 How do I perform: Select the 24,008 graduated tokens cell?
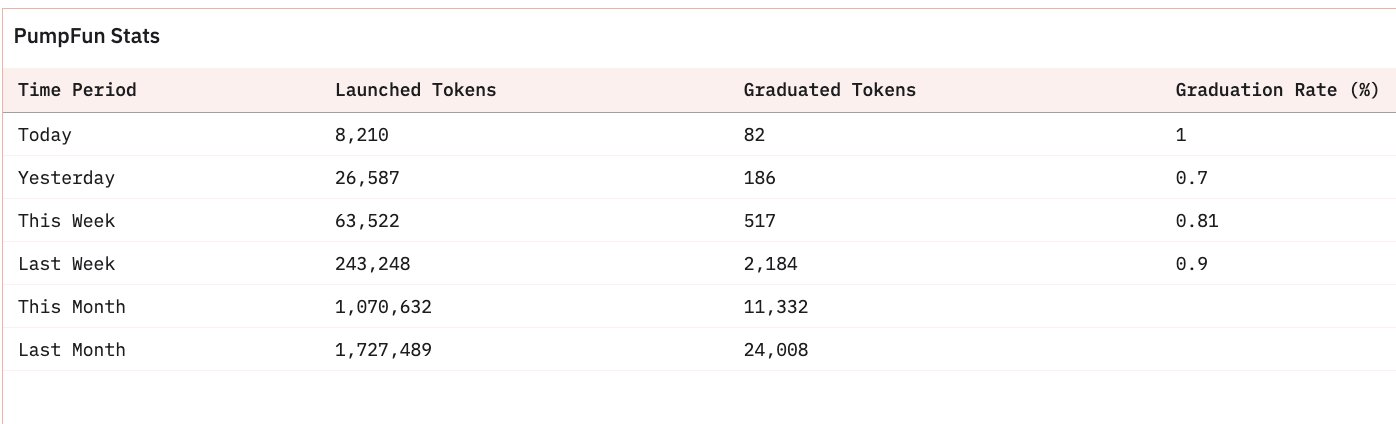point(776,350)
